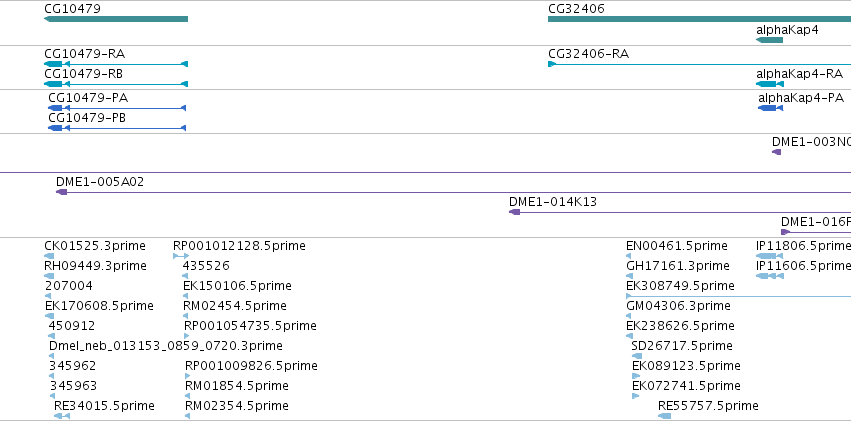Click the alphaKap4-PA protein glyph

pos(770,108)
